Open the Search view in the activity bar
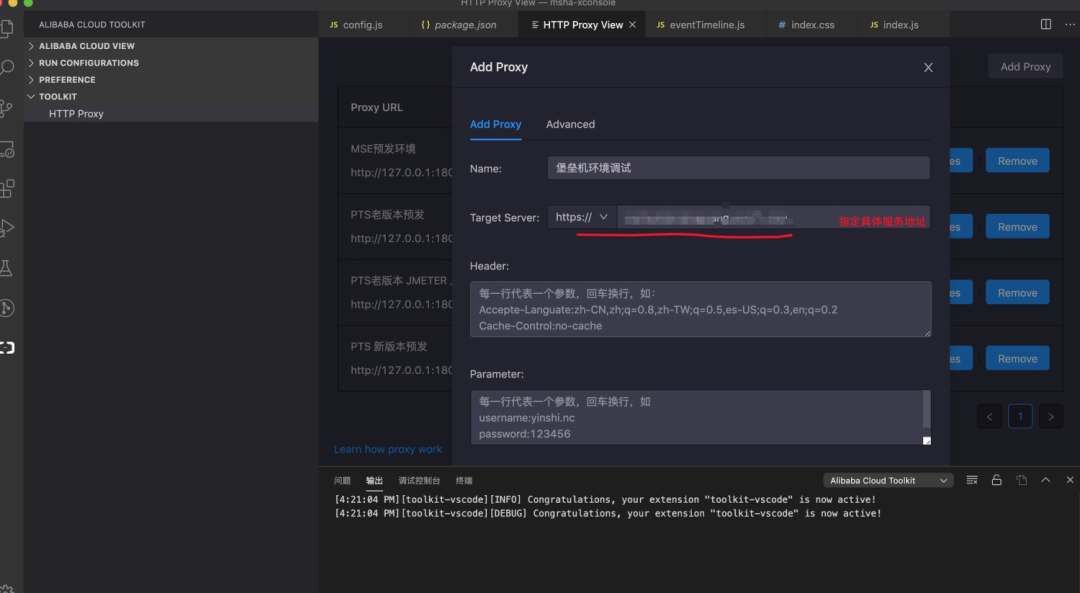This screenshot has width=1080, height=593. coord(7,67)
